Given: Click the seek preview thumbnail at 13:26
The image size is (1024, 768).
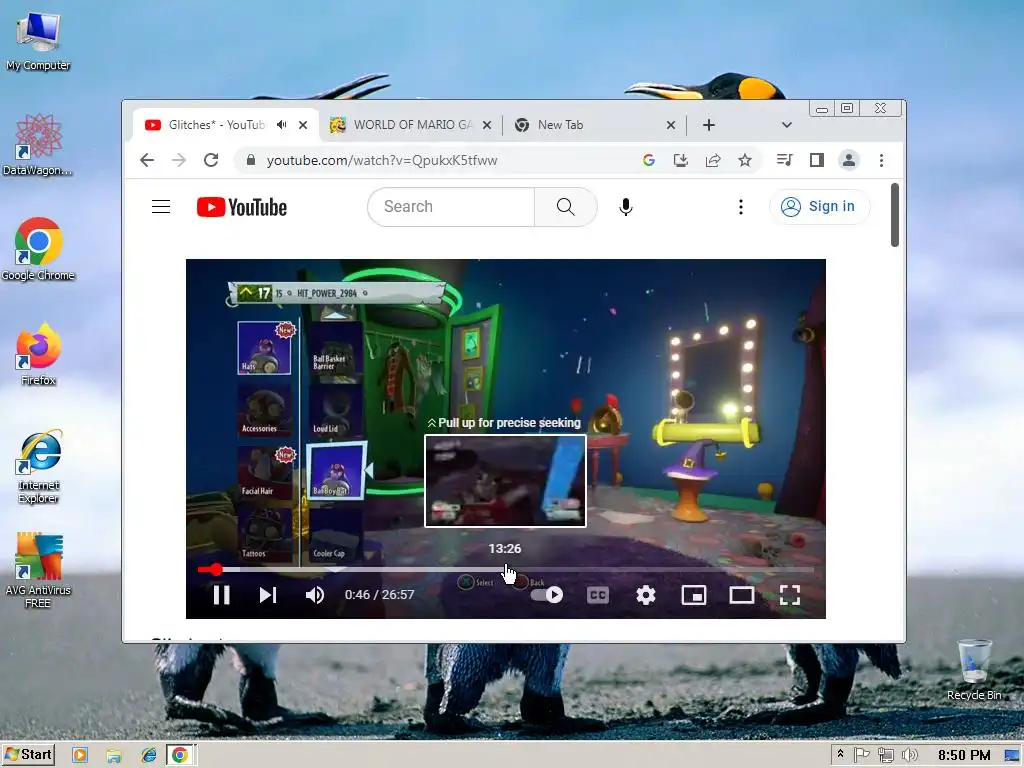Looking at the screenshot, I should coord(505,481).
